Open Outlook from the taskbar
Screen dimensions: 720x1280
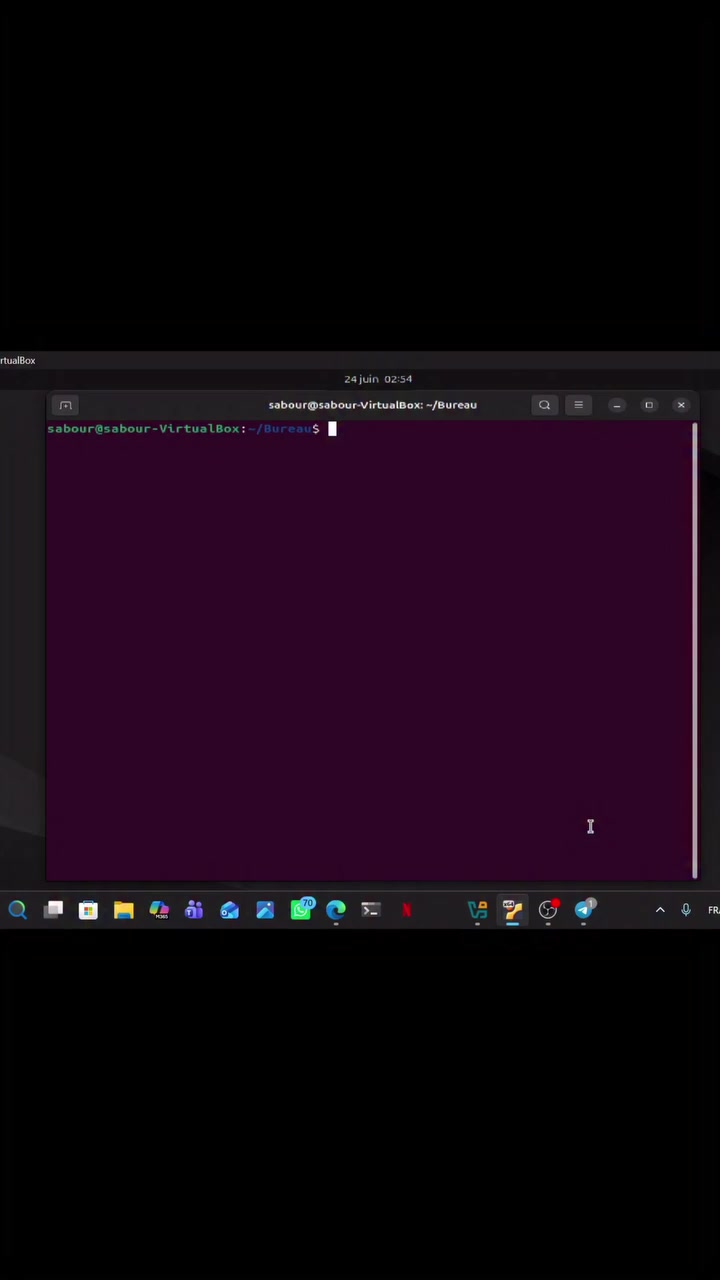(x=230, y=910)
